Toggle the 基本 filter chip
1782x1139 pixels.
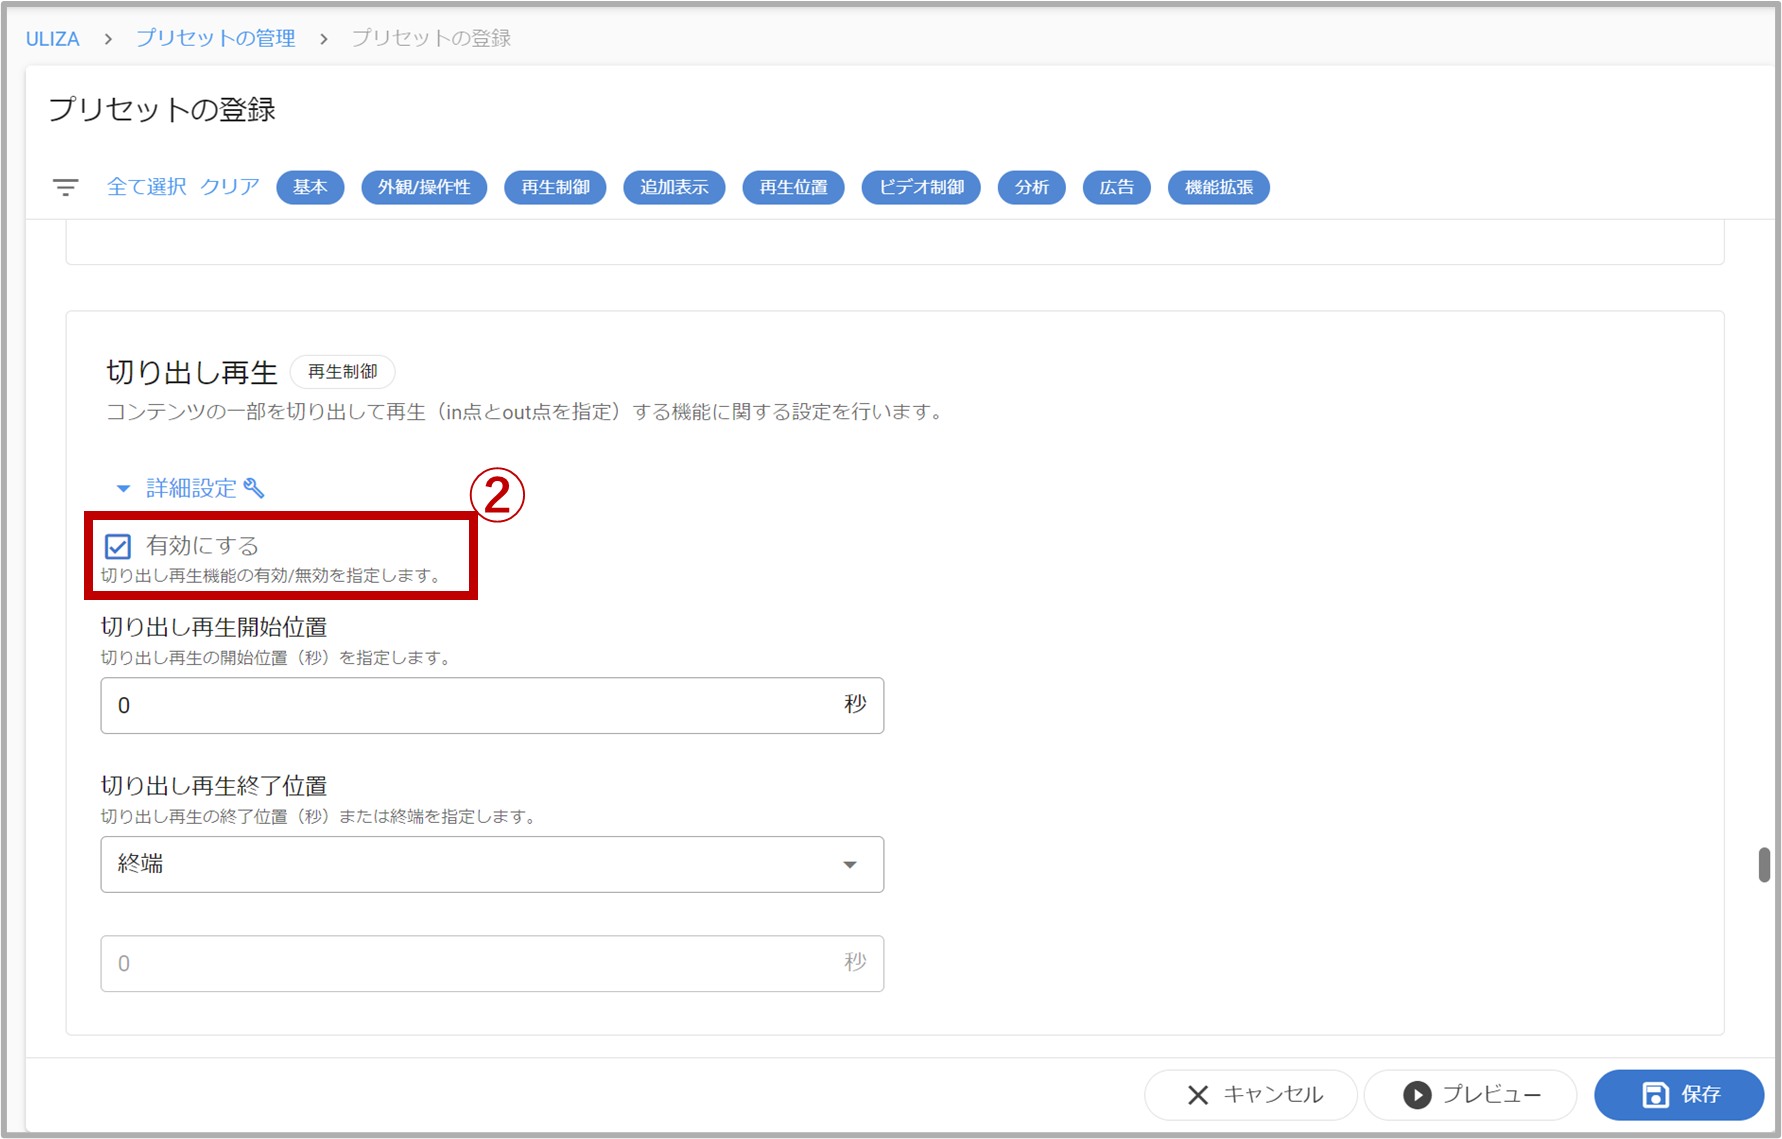click(310, 187)
